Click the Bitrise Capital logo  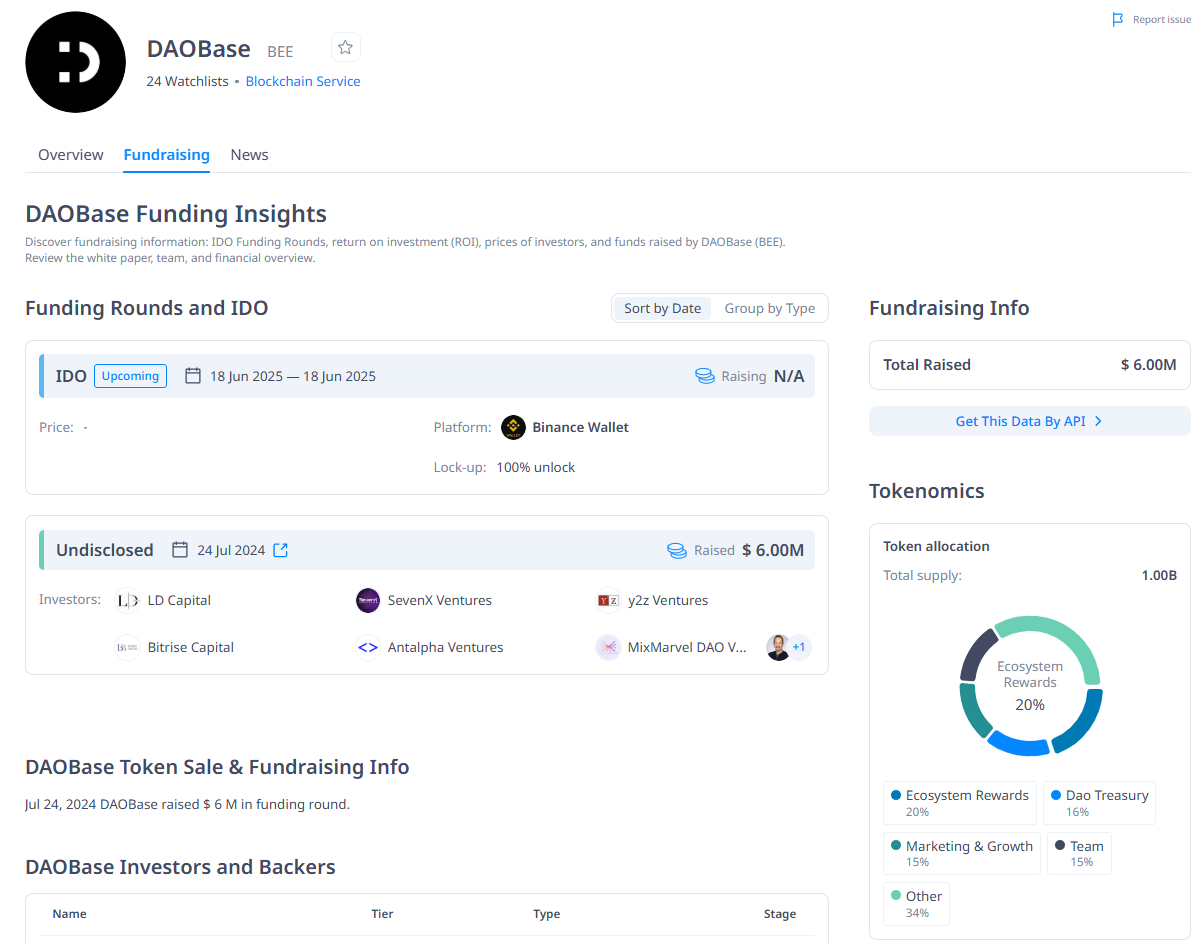tap(128, 647)
